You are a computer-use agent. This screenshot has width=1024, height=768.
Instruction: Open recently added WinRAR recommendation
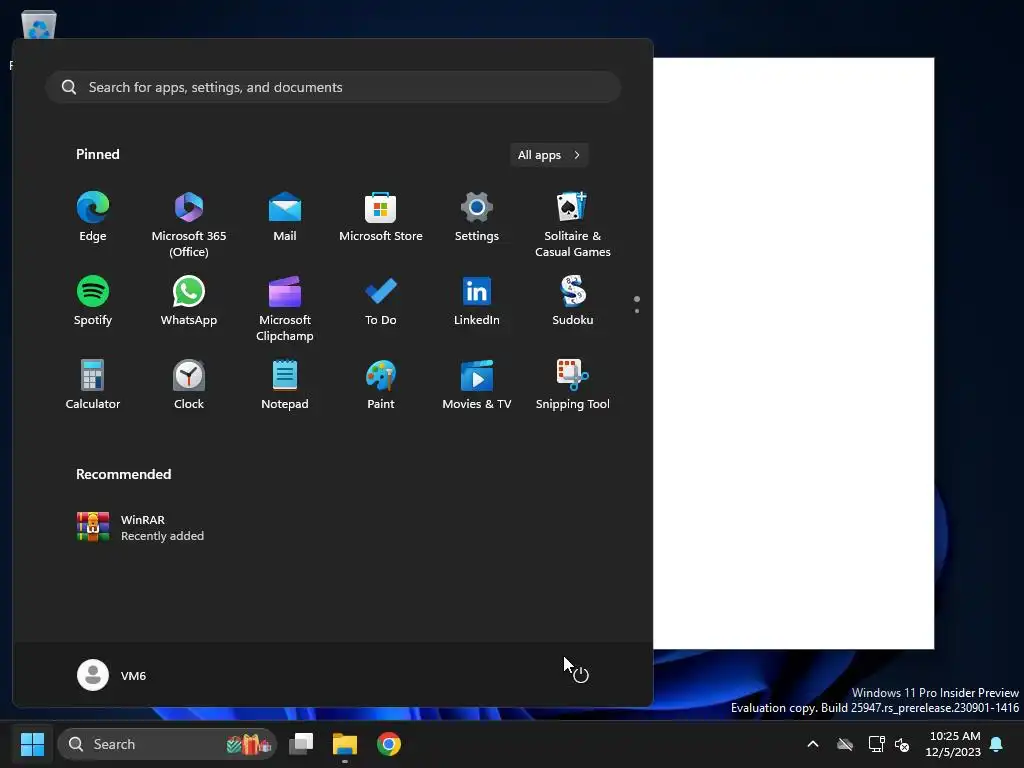pos(140,528)
